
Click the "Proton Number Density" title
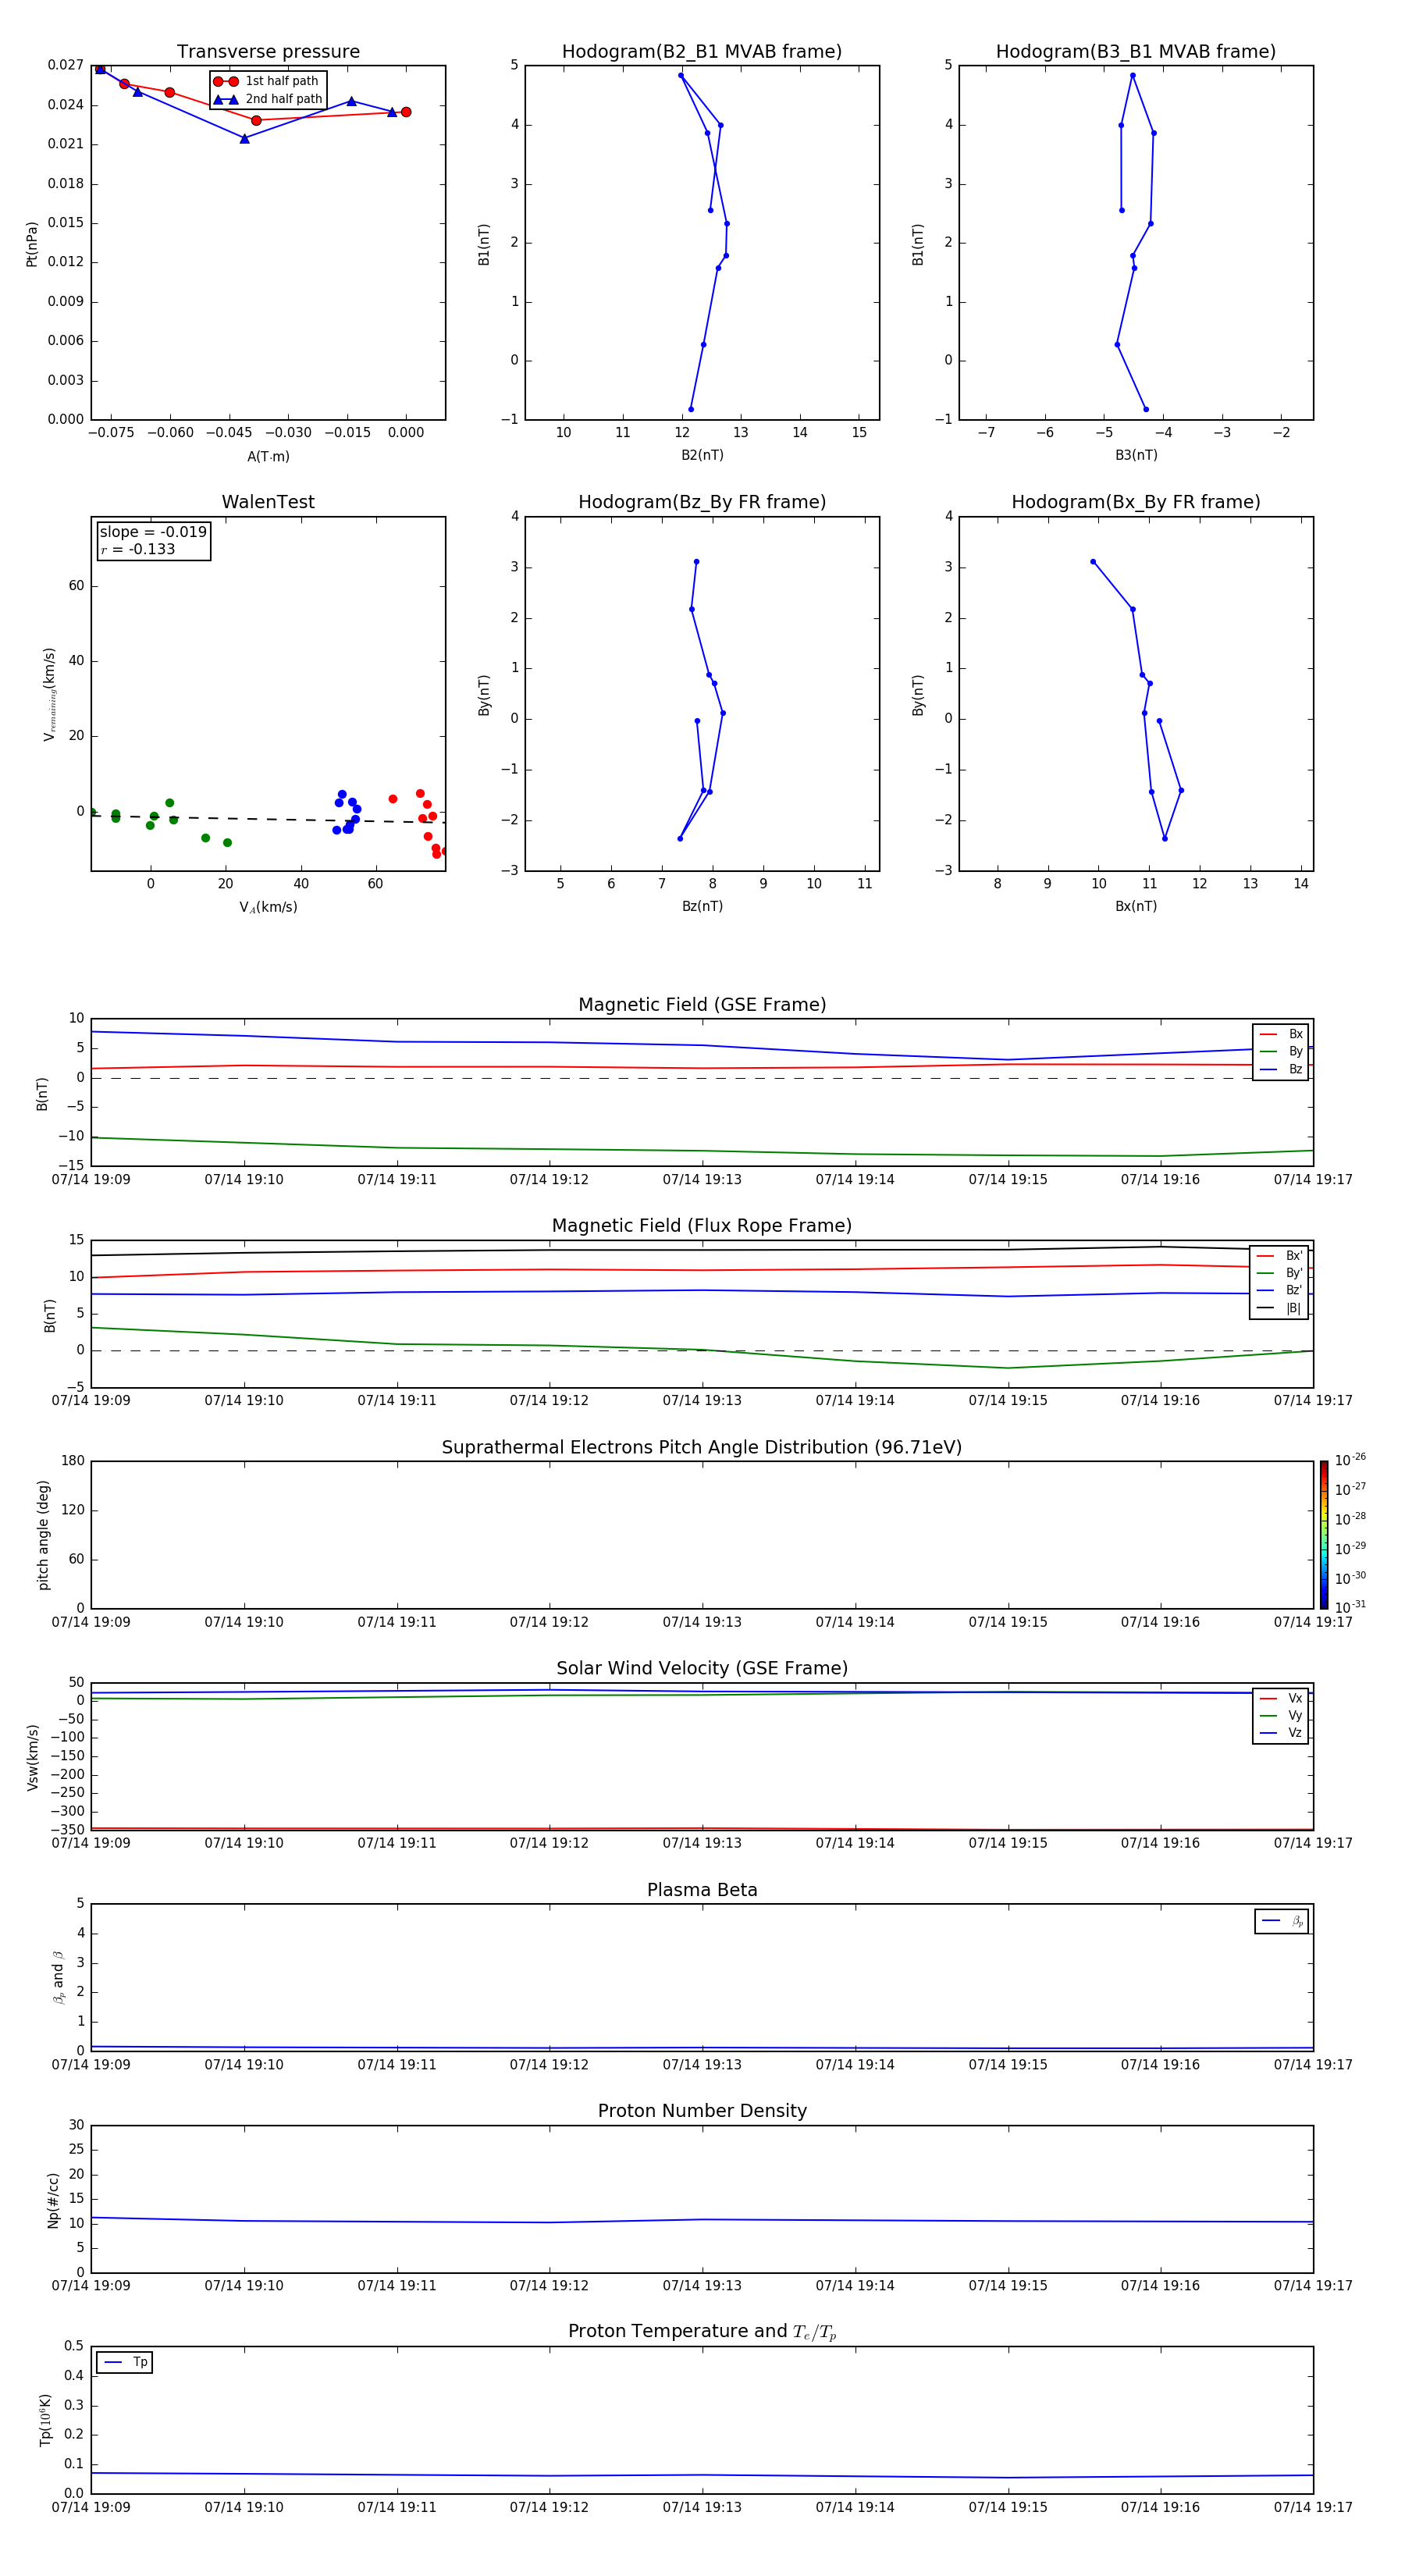(x=701, y=2110)
